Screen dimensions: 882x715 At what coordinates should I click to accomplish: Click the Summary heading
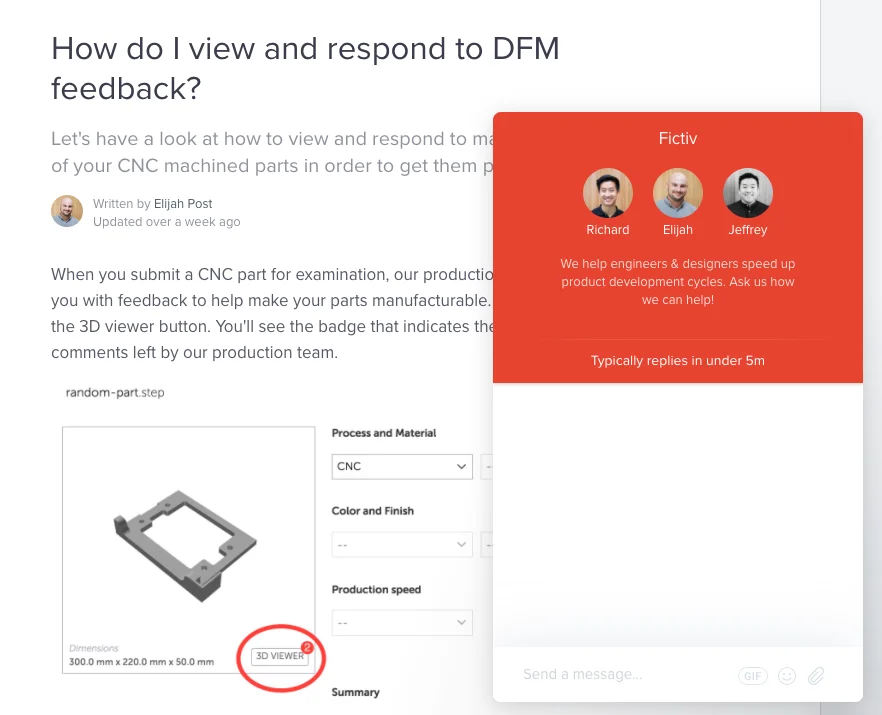point(356,692)
